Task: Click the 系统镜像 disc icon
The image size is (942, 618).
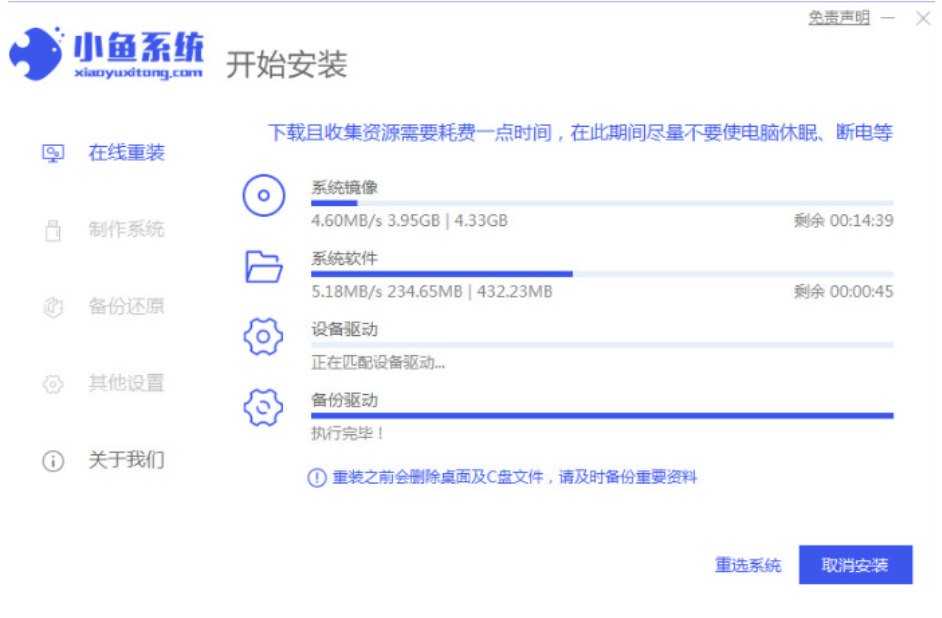Action: (264, 195)
